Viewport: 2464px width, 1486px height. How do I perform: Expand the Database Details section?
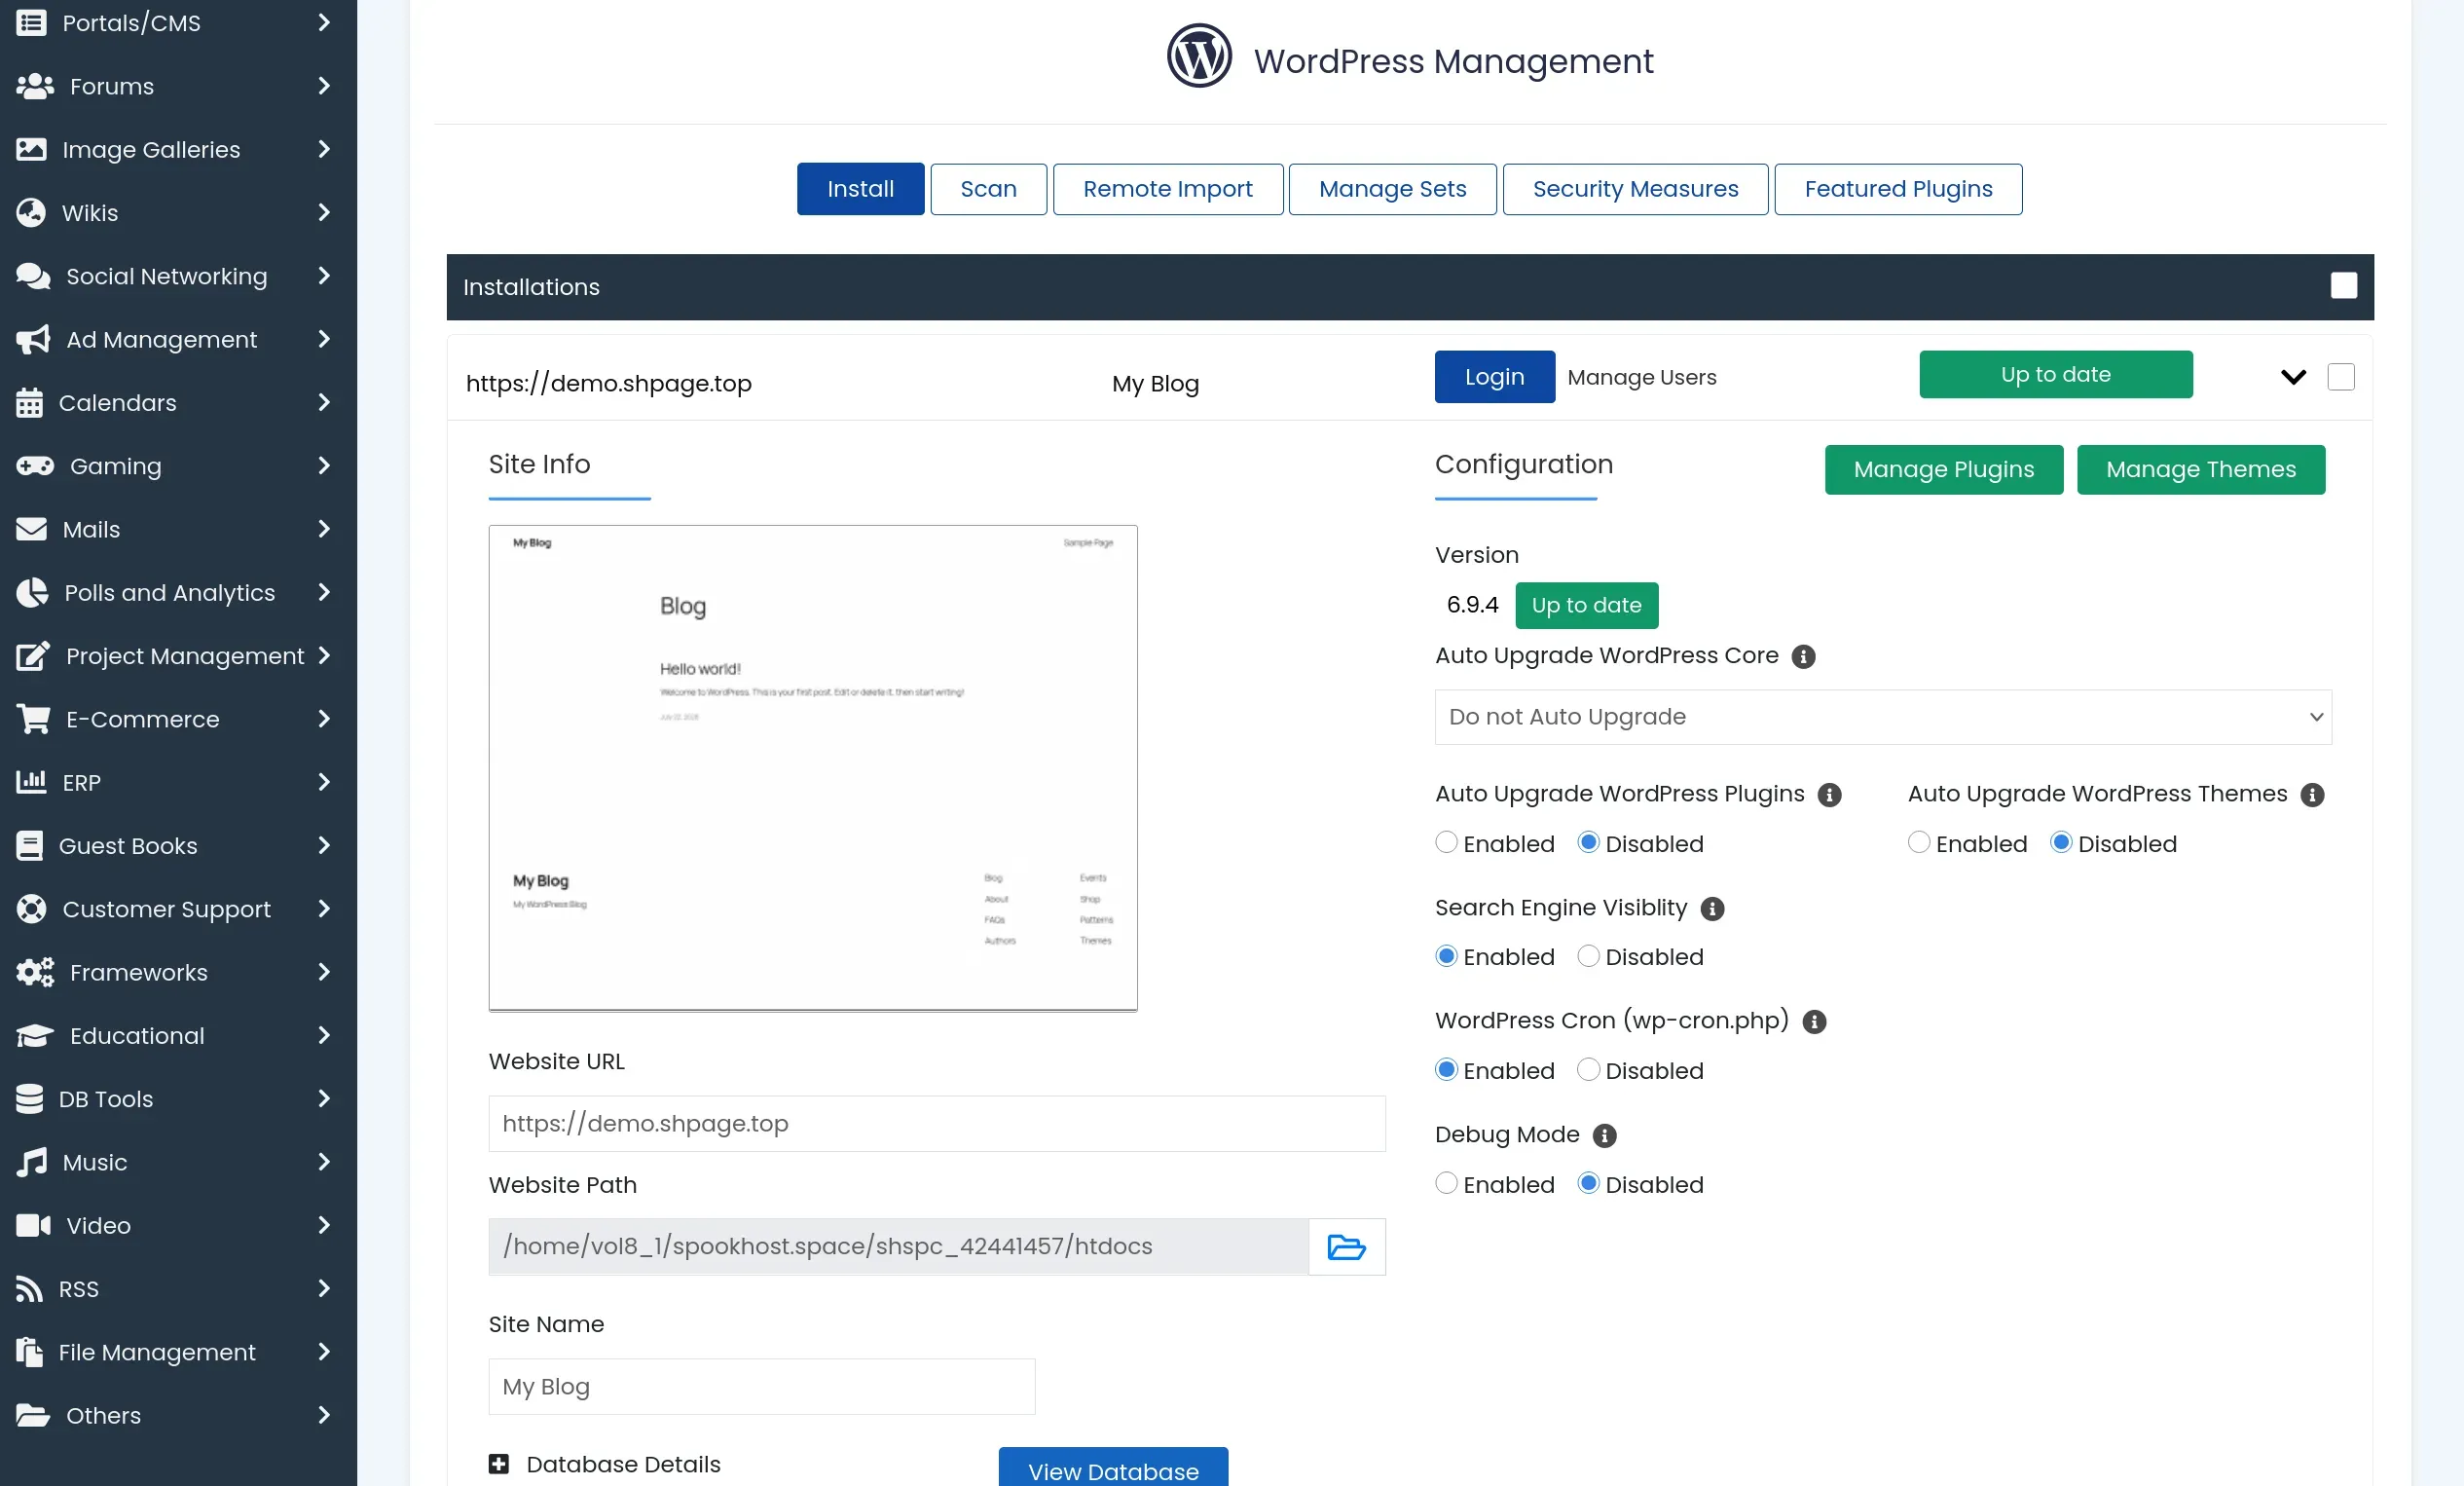point(499,1464)
